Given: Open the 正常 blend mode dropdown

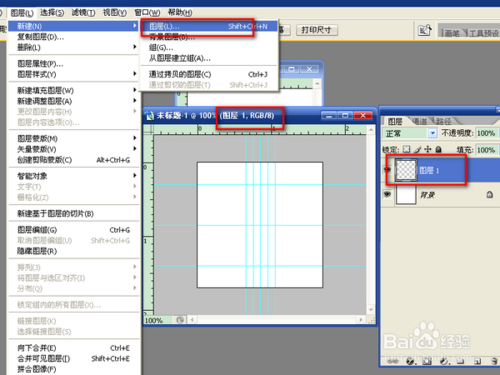Looking at the screenshot, I should pyautogui.click(x=409, y=133).
